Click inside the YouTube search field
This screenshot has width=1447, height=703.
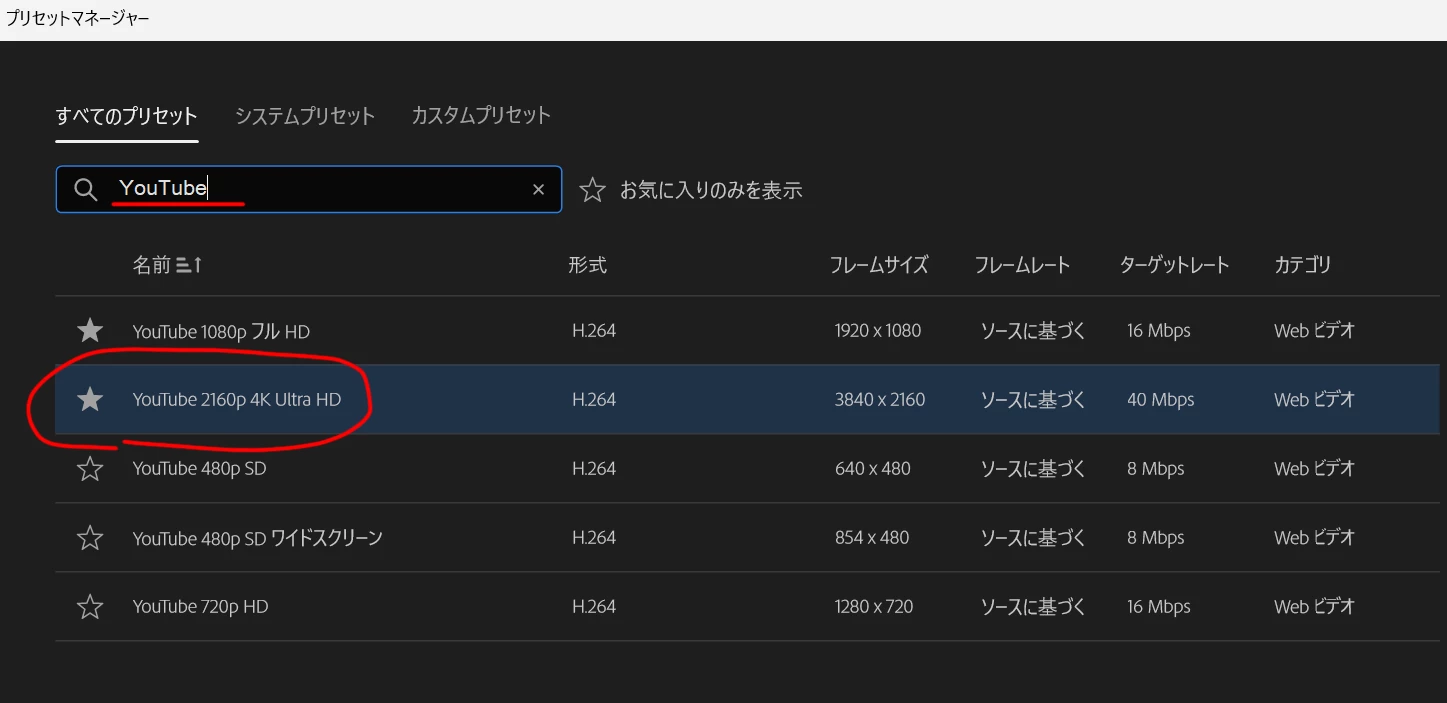point(310,189)
